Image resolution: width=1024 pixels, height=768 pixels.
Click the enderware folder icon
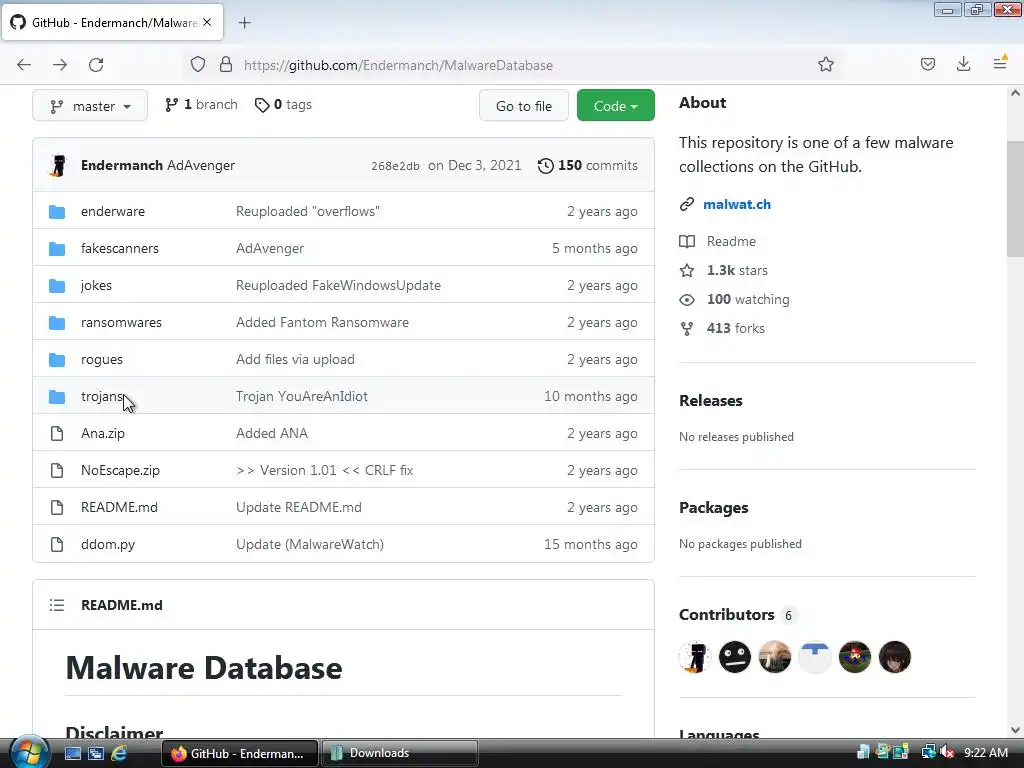coord(57,212)
